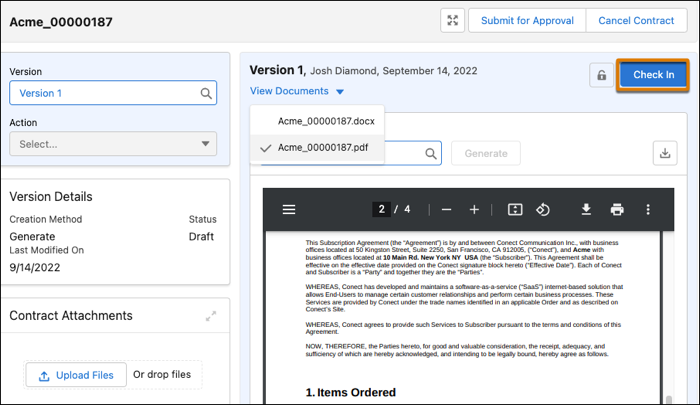
Task: Click the download icon beside Generate
Action: 665,153
